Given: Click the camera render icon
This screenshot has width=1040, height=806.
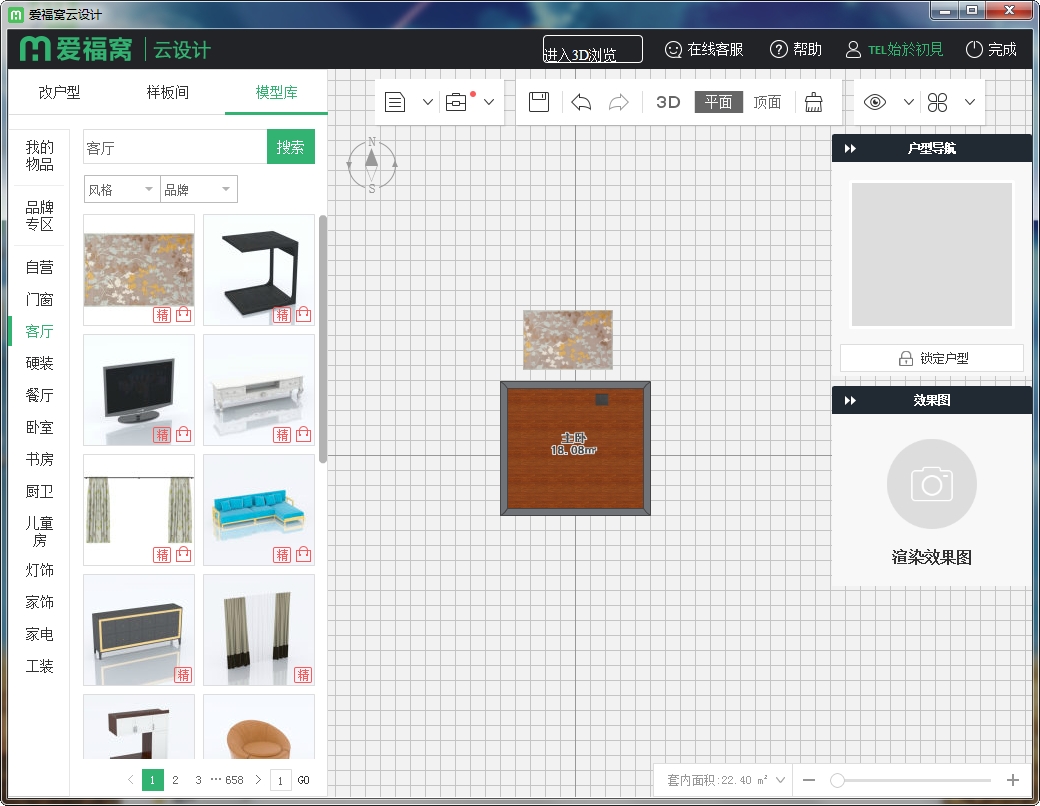Looking at the screenshot, I should point(931,485).
